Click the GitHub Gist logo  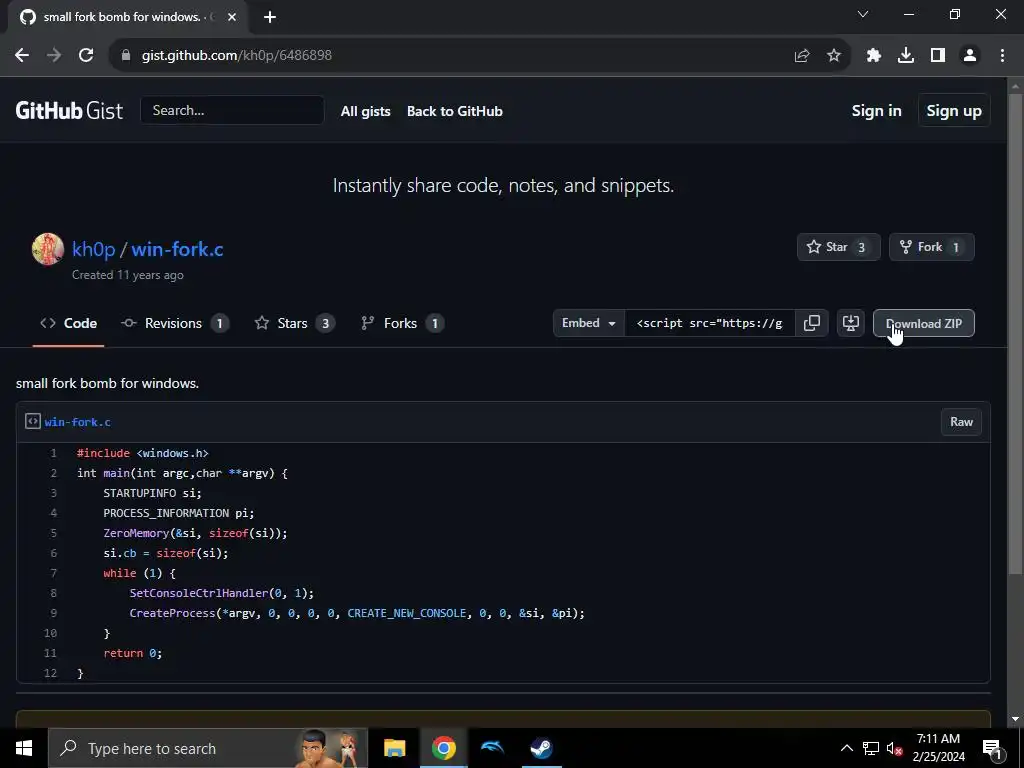point(69,110)
